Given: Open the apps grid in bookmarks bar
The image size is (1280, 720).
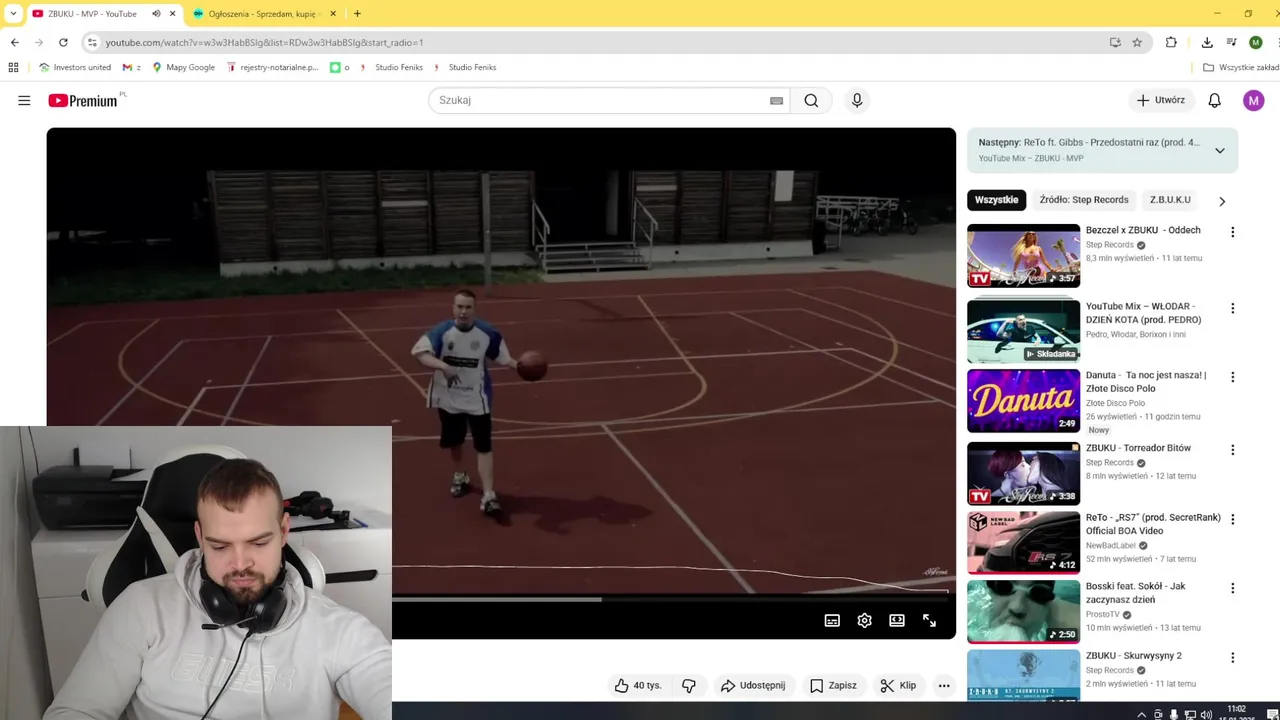Looking at the screenshot, I should pos(13,67).
